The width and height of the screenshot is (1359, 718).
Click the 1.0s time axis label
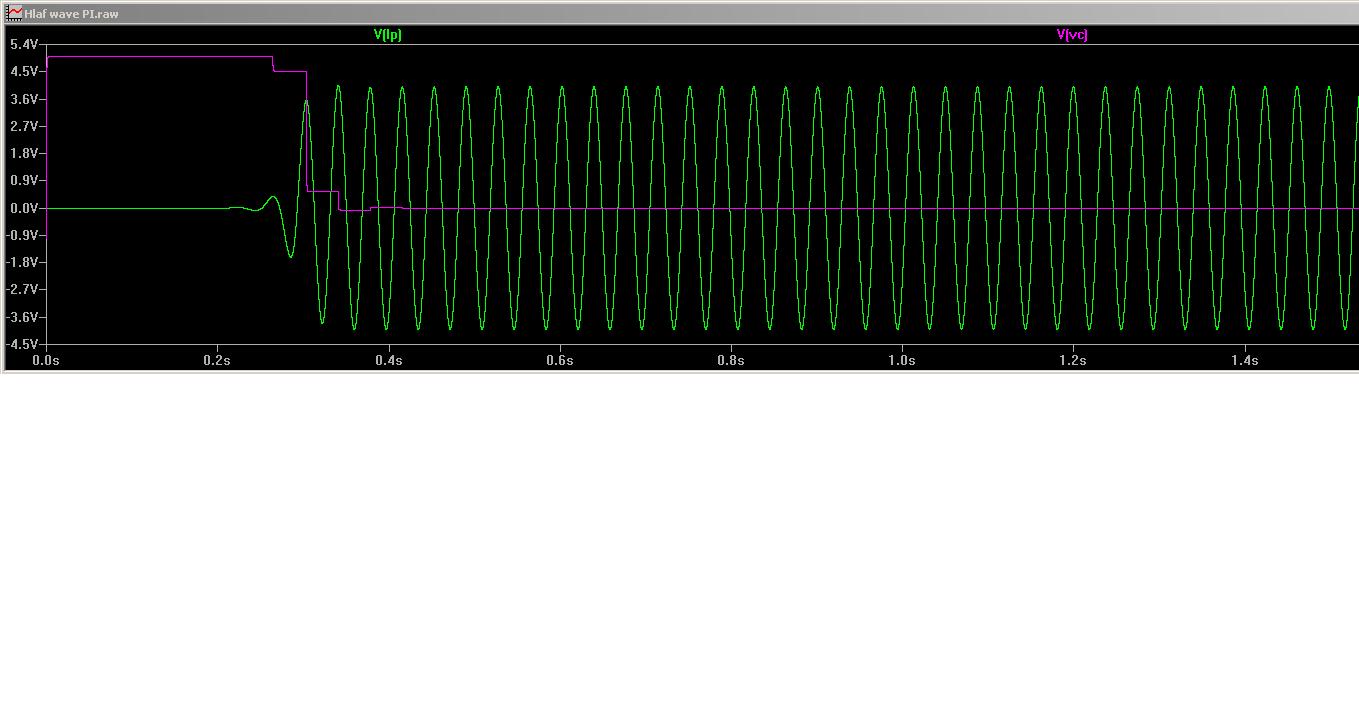[902, 360]
